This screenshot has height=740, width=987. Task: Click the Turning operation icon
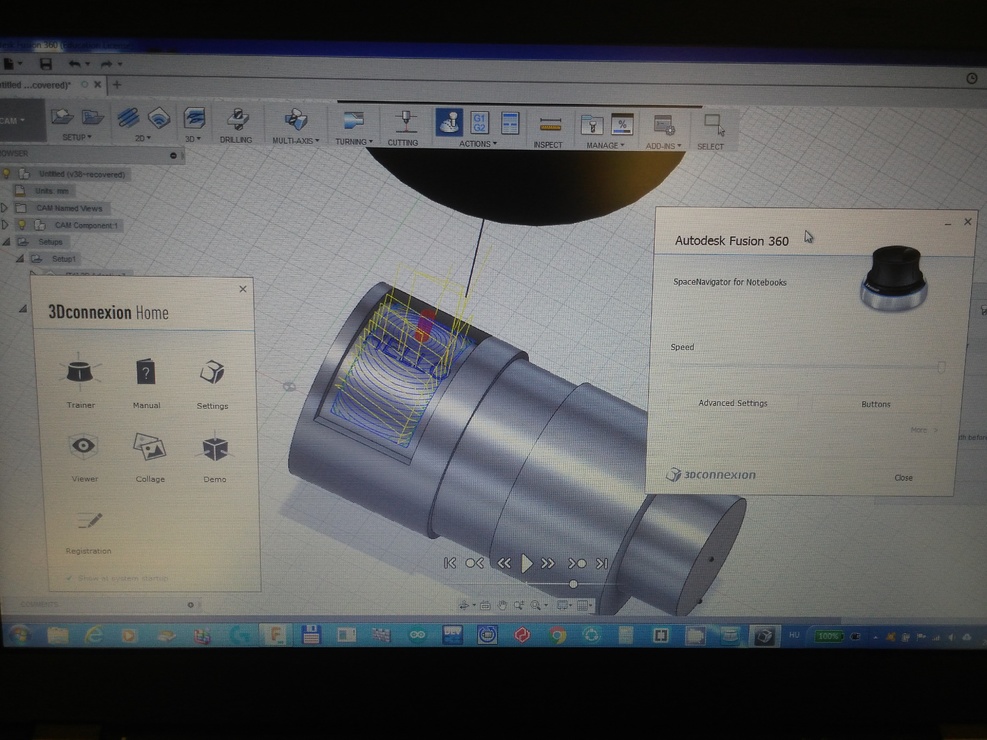[354, 121]
